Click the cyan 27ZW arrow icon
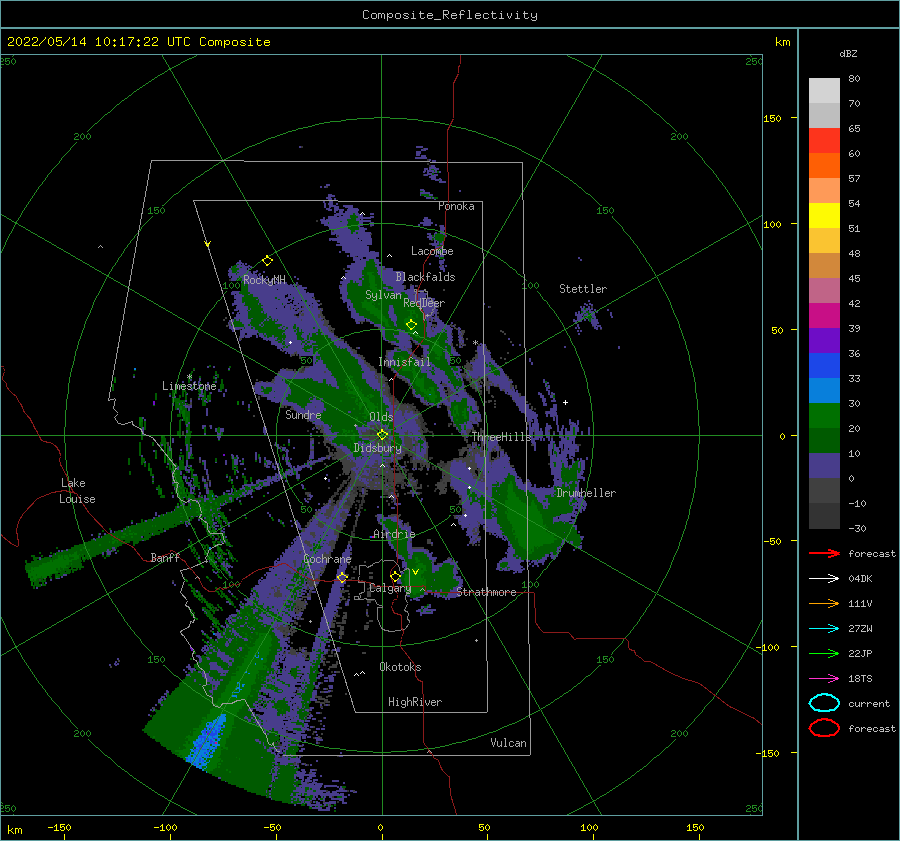The height and width of the screenshot is (841, 900). pyautogui.click(x=824, y=629)
